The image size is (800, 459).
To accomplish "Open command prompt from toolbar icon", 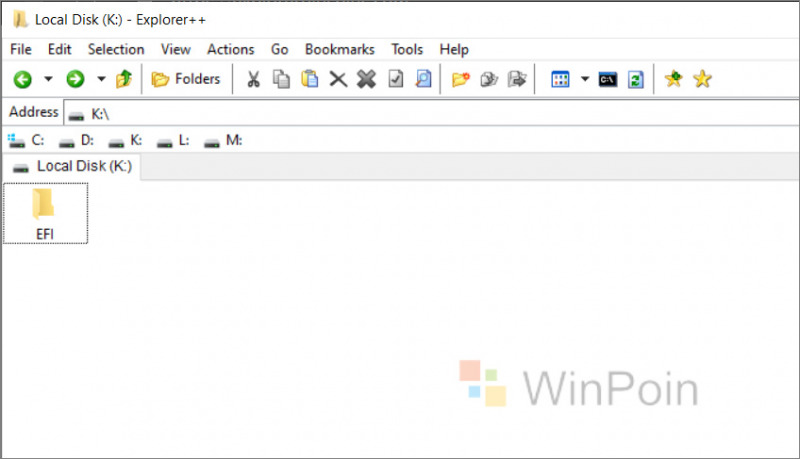I will [x=607, y=79].
